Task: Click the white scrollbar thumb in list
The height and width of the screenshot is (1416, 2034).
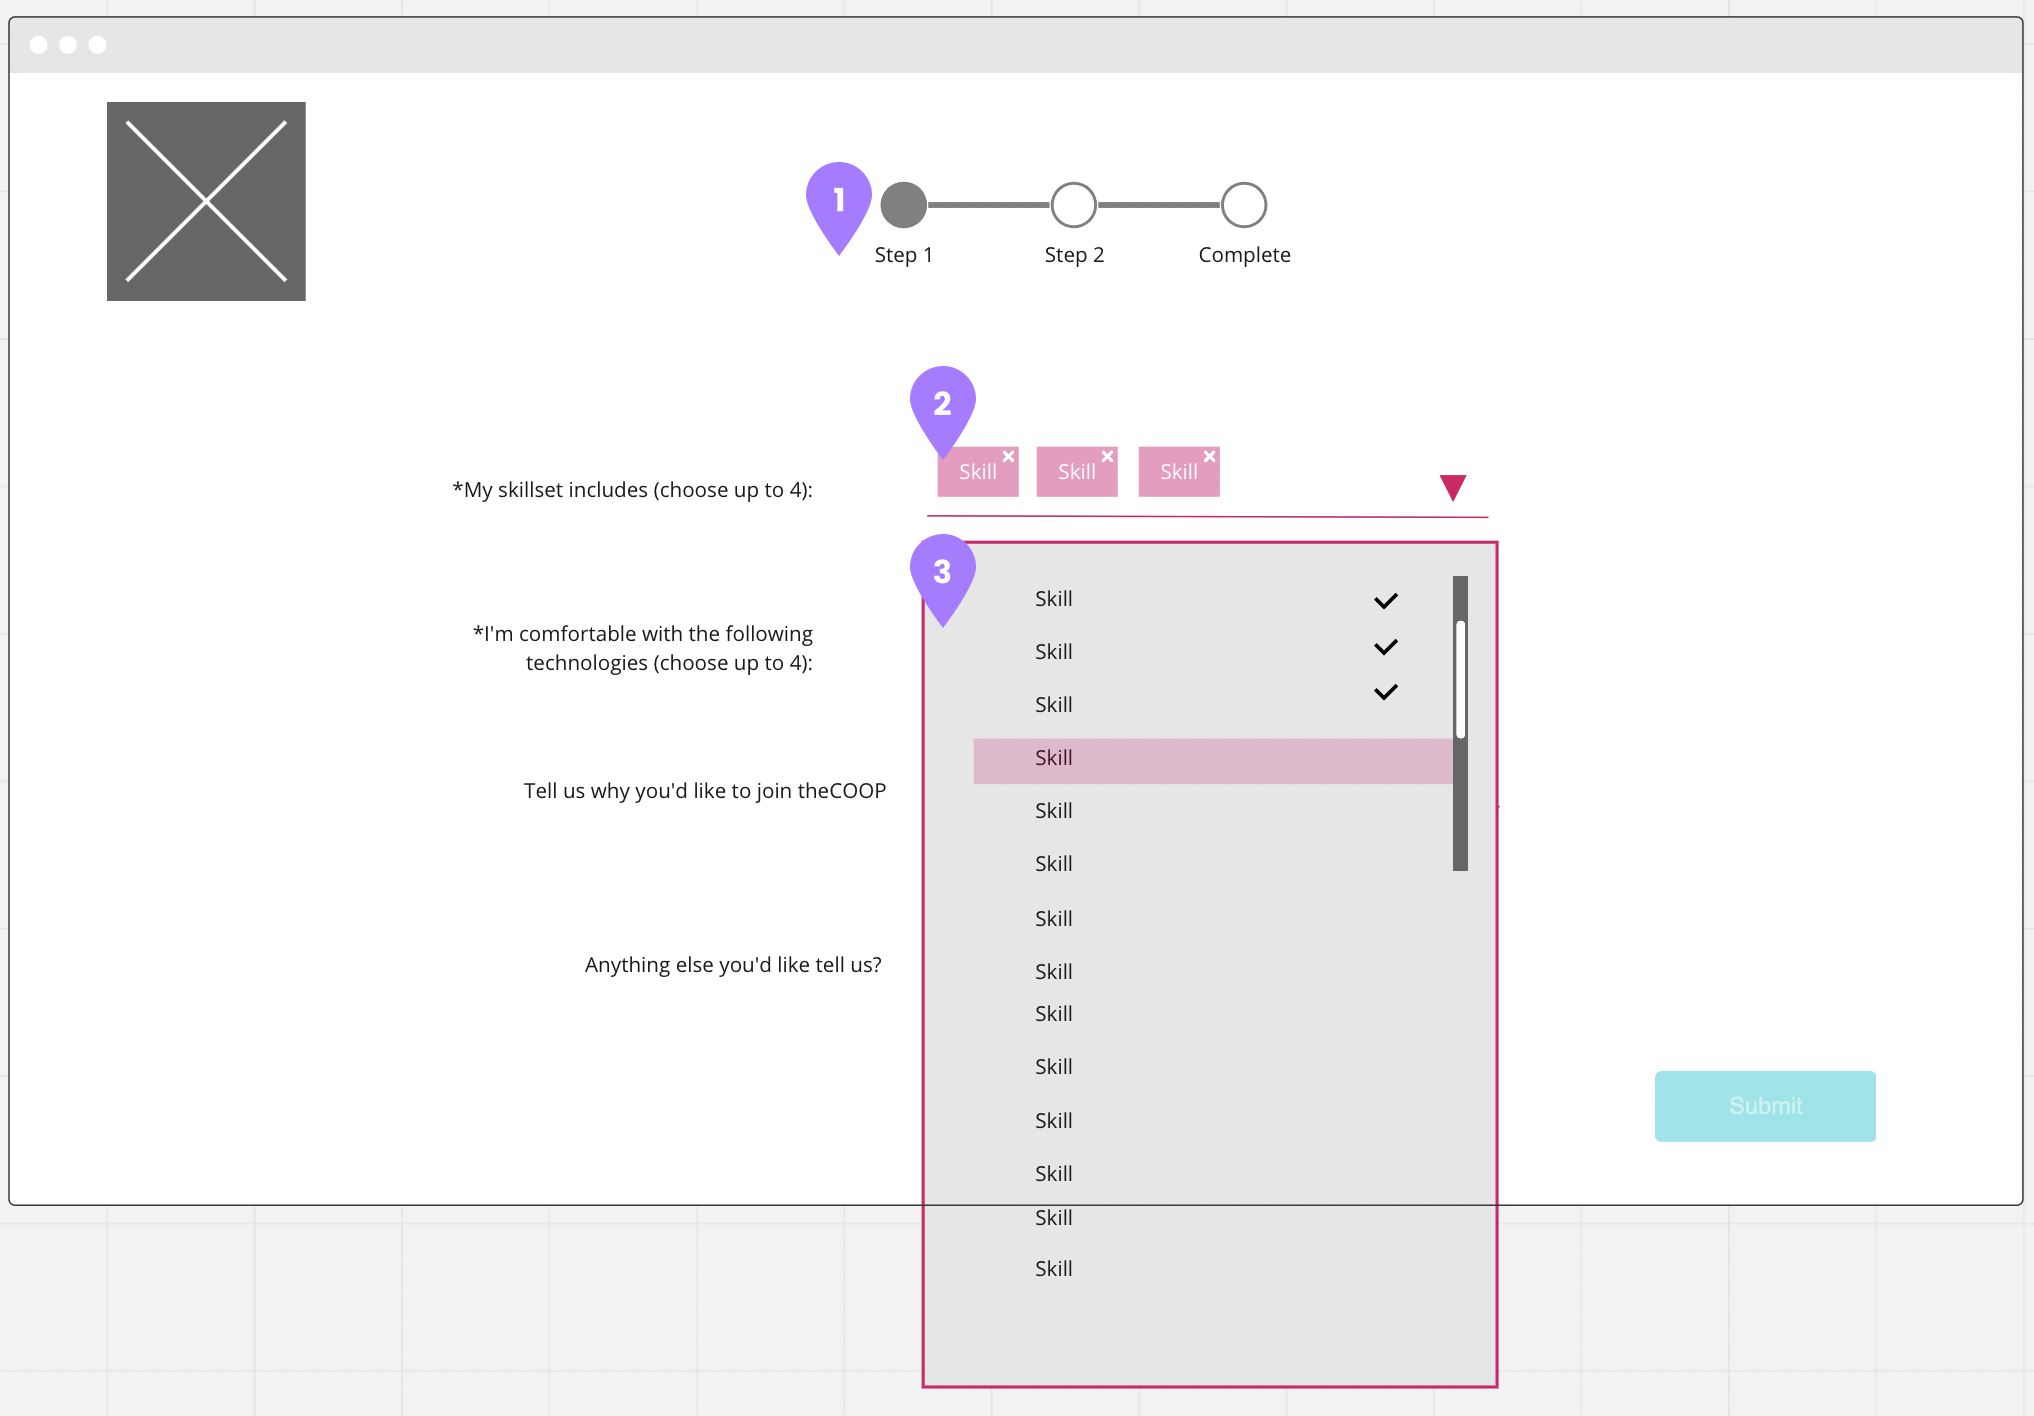Action: pyautogui.click(x=1460, y=680)
